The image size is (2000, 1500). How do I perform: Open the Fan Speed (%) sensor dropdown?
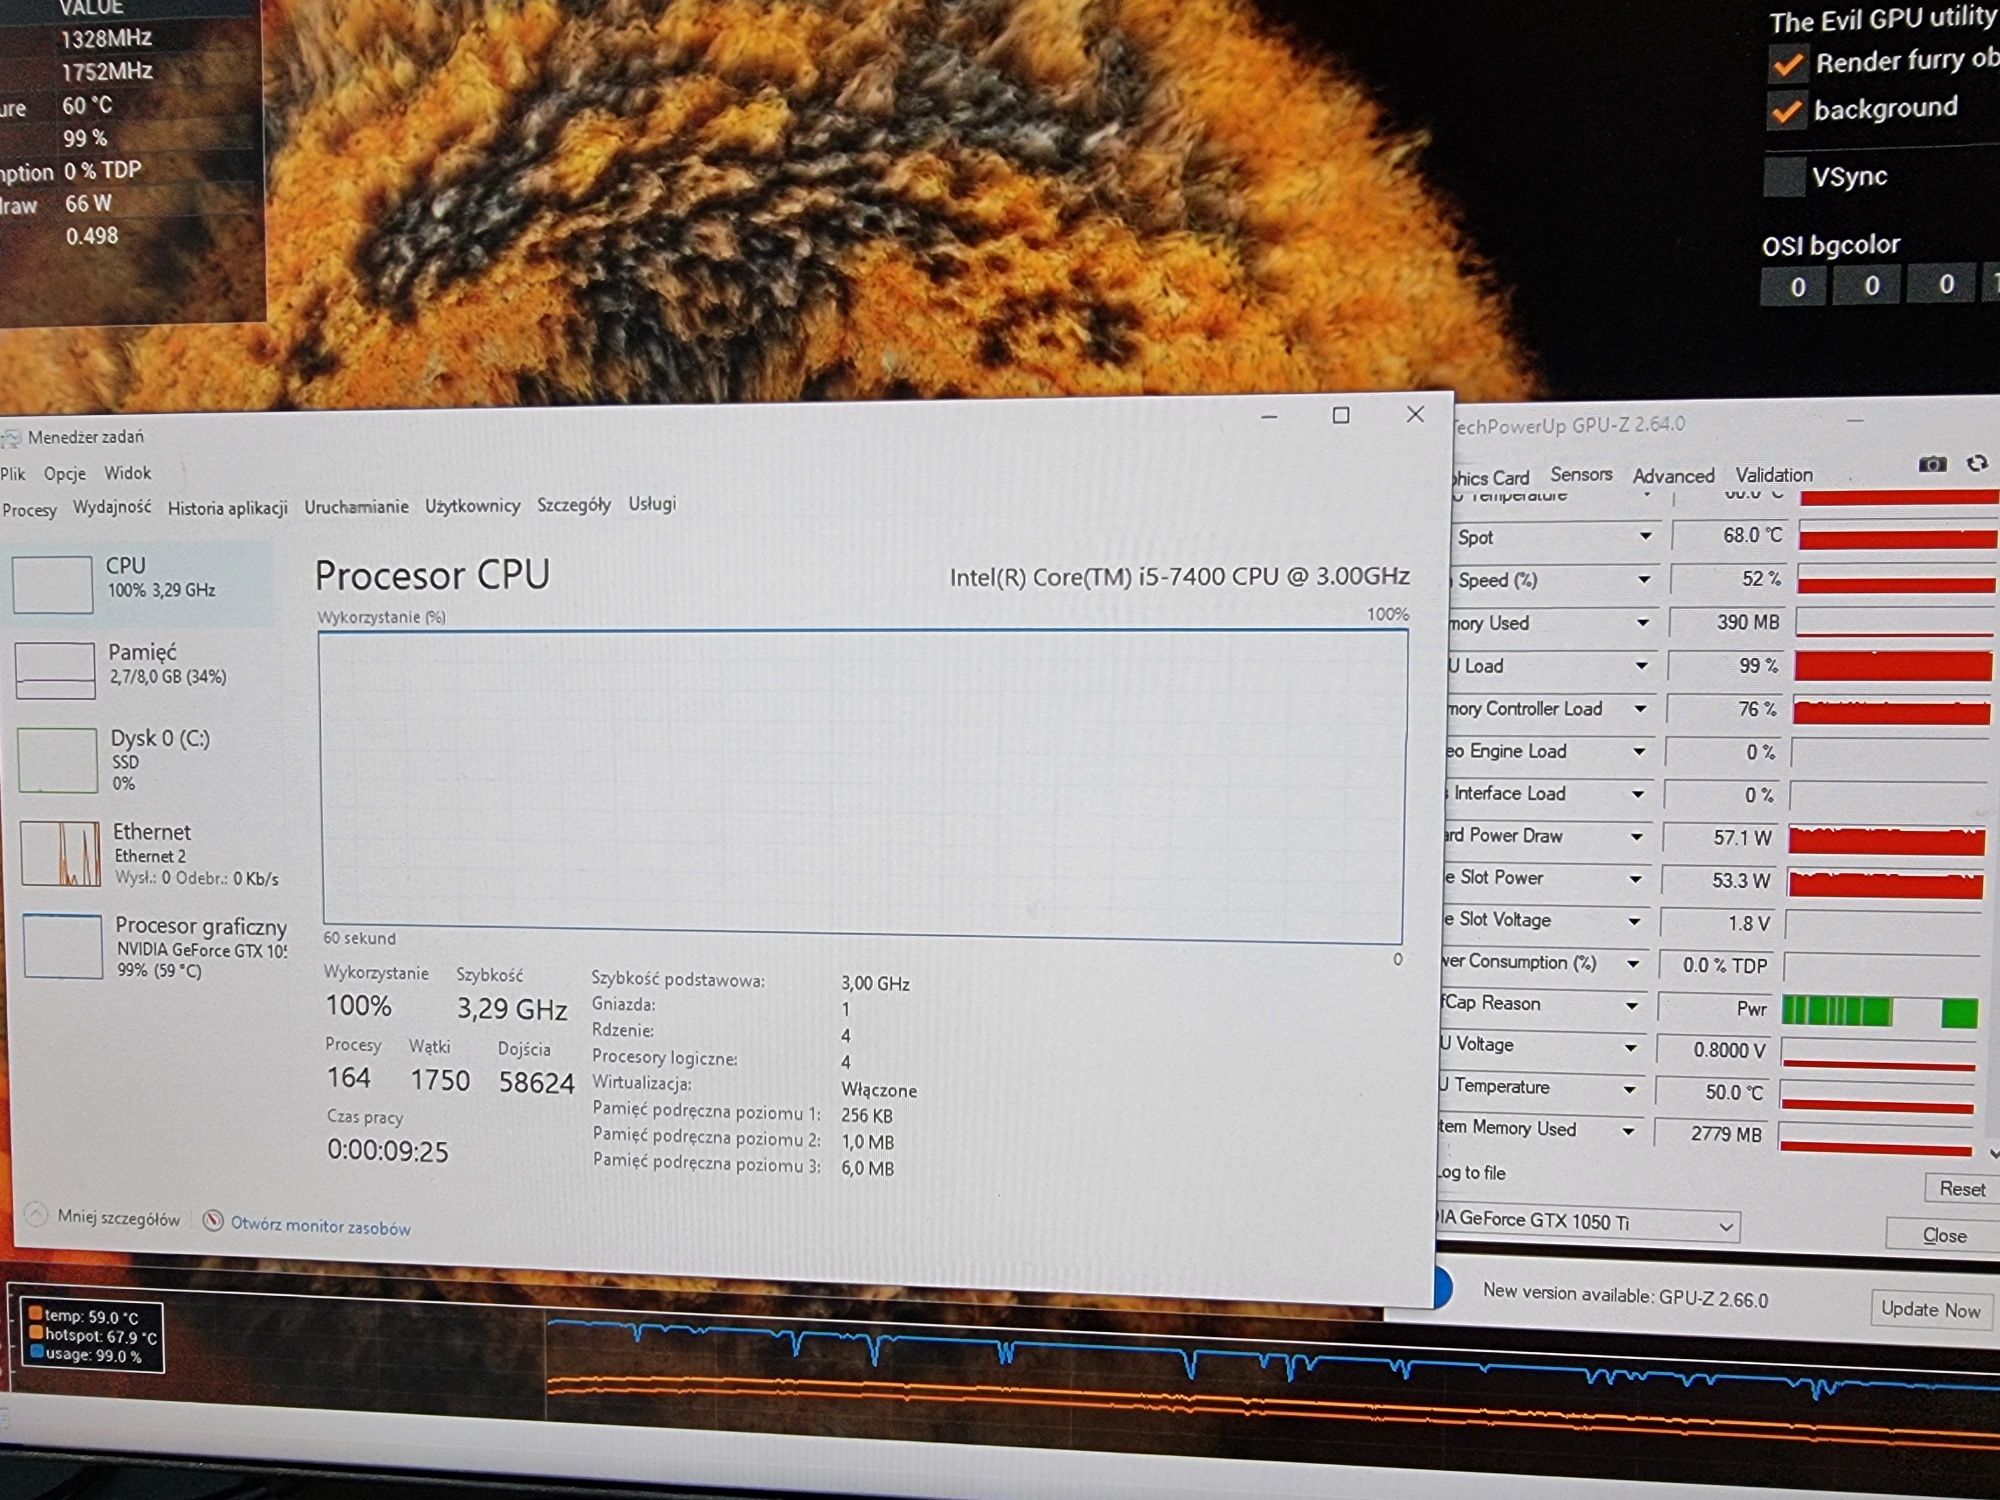(x=1644, y=579)
